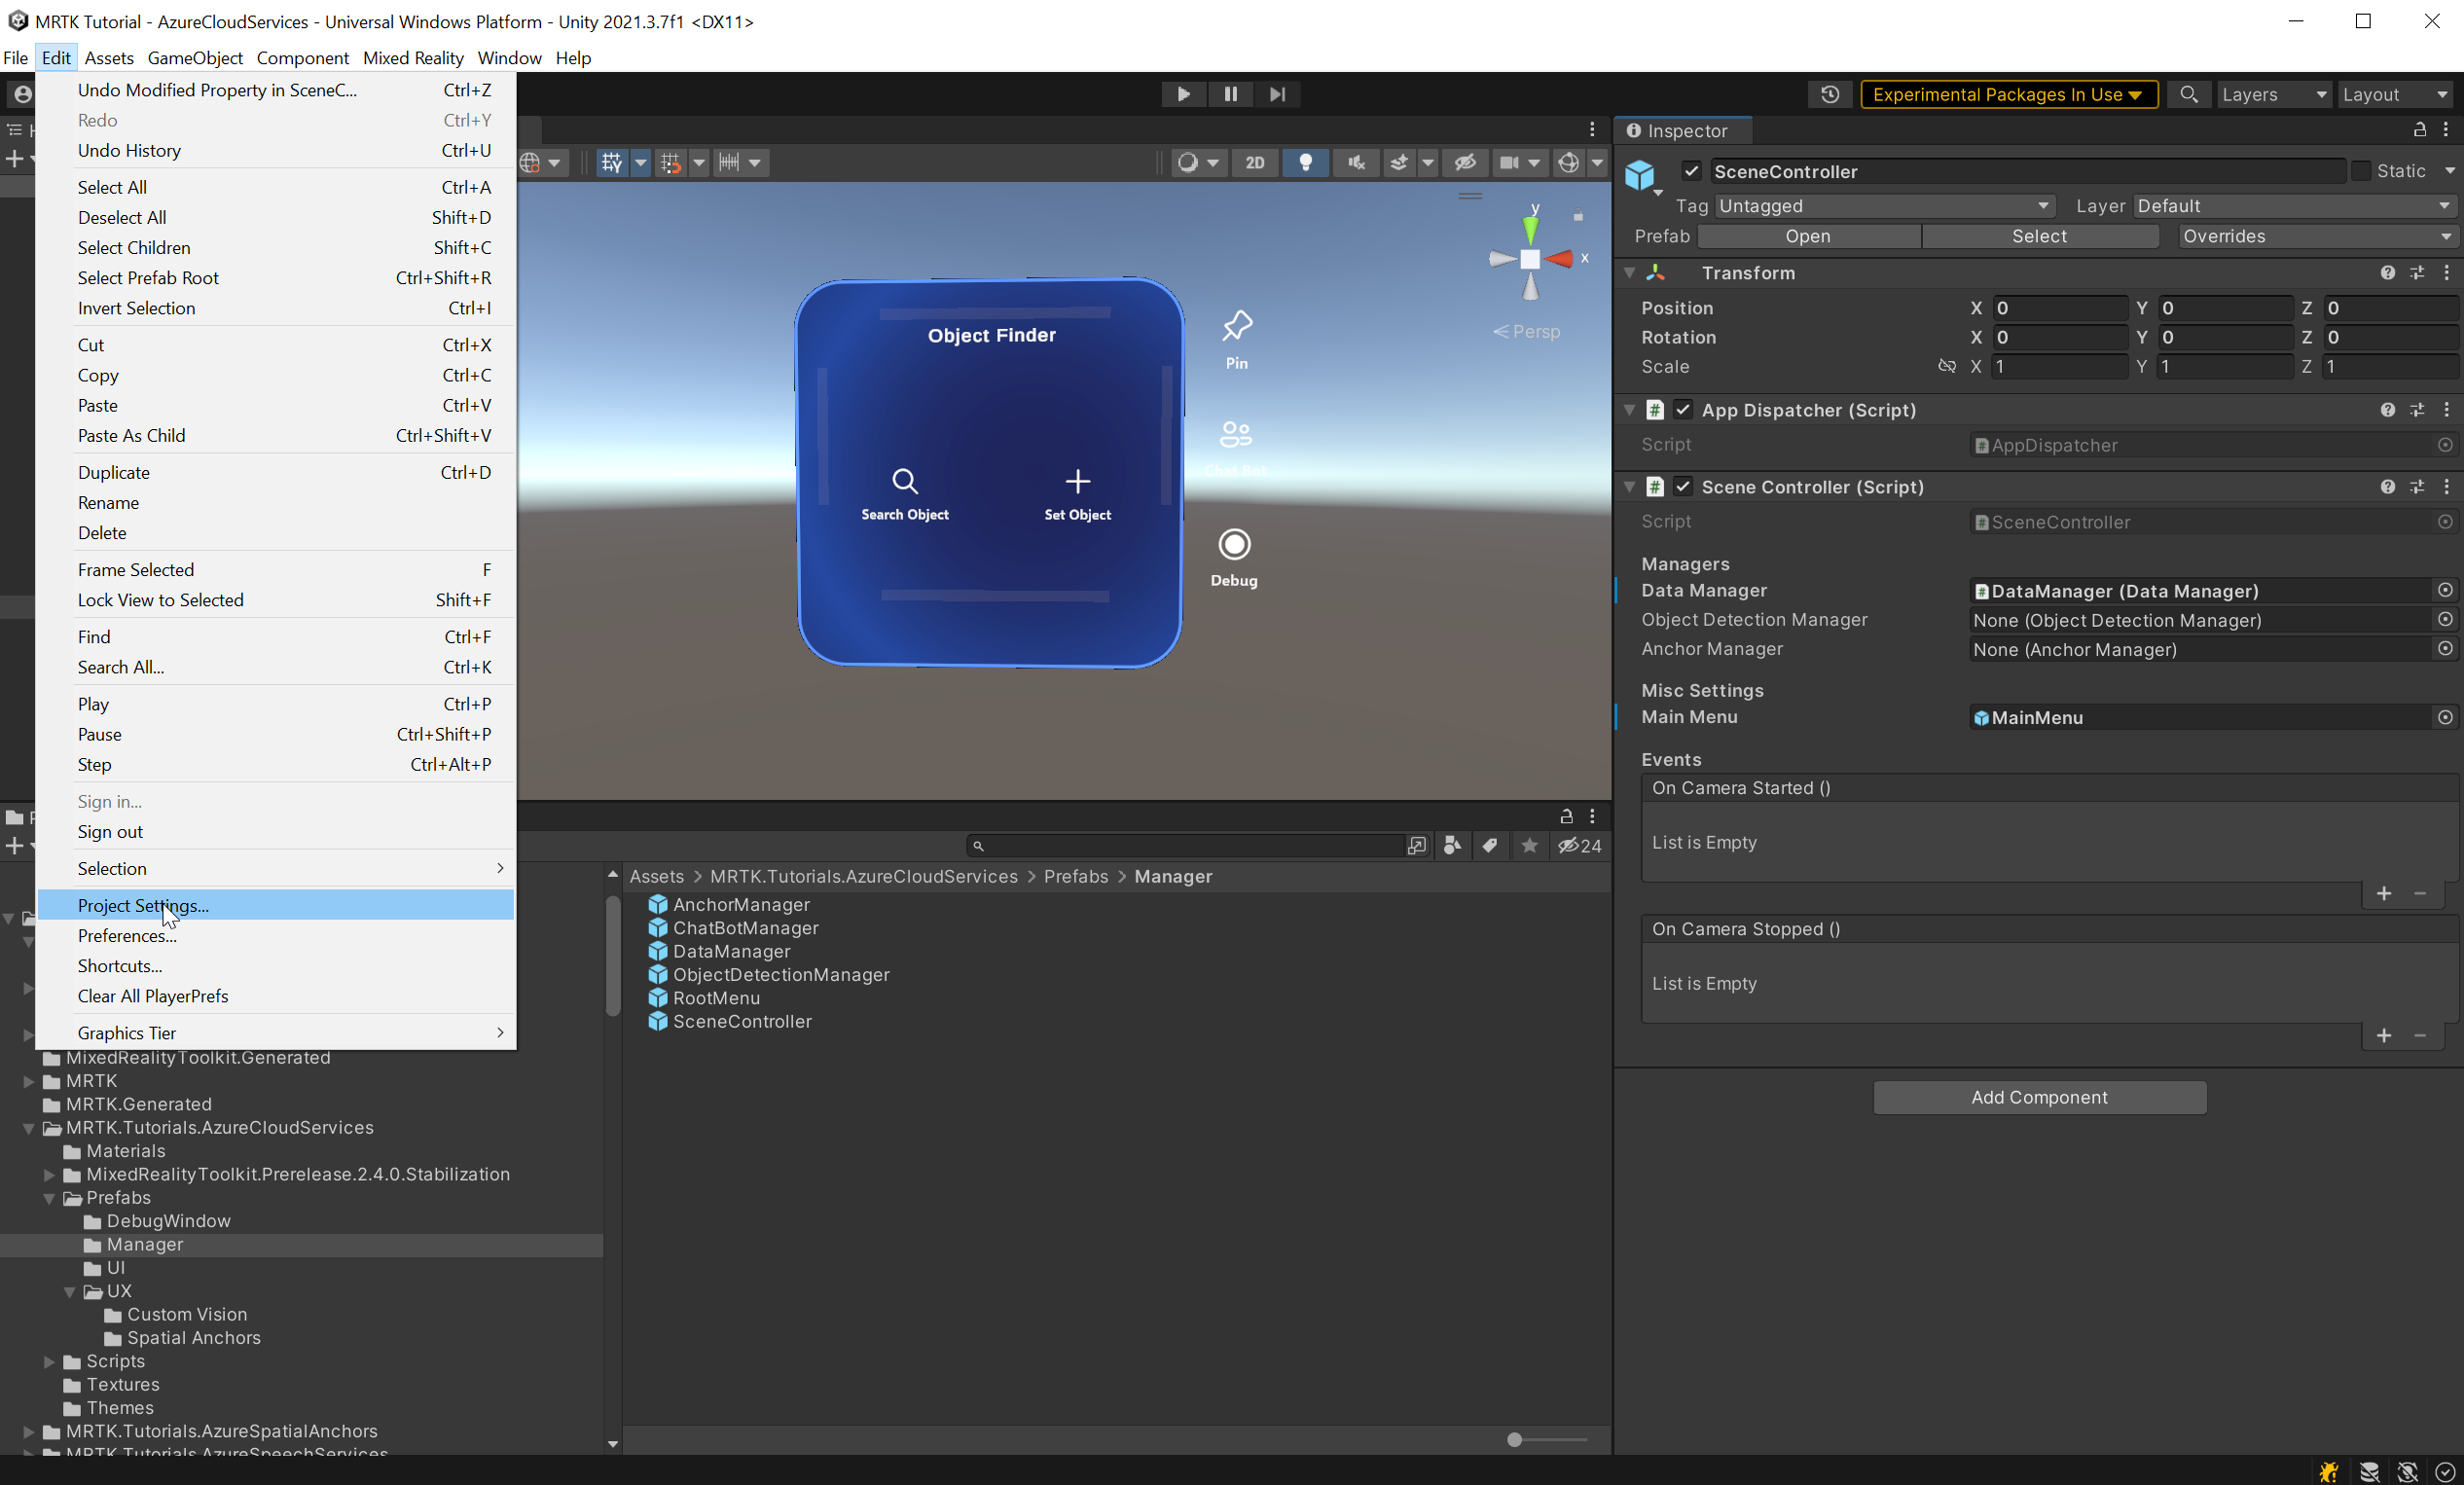Toggle scene lighting with the bulb icon

point(1306,162)
